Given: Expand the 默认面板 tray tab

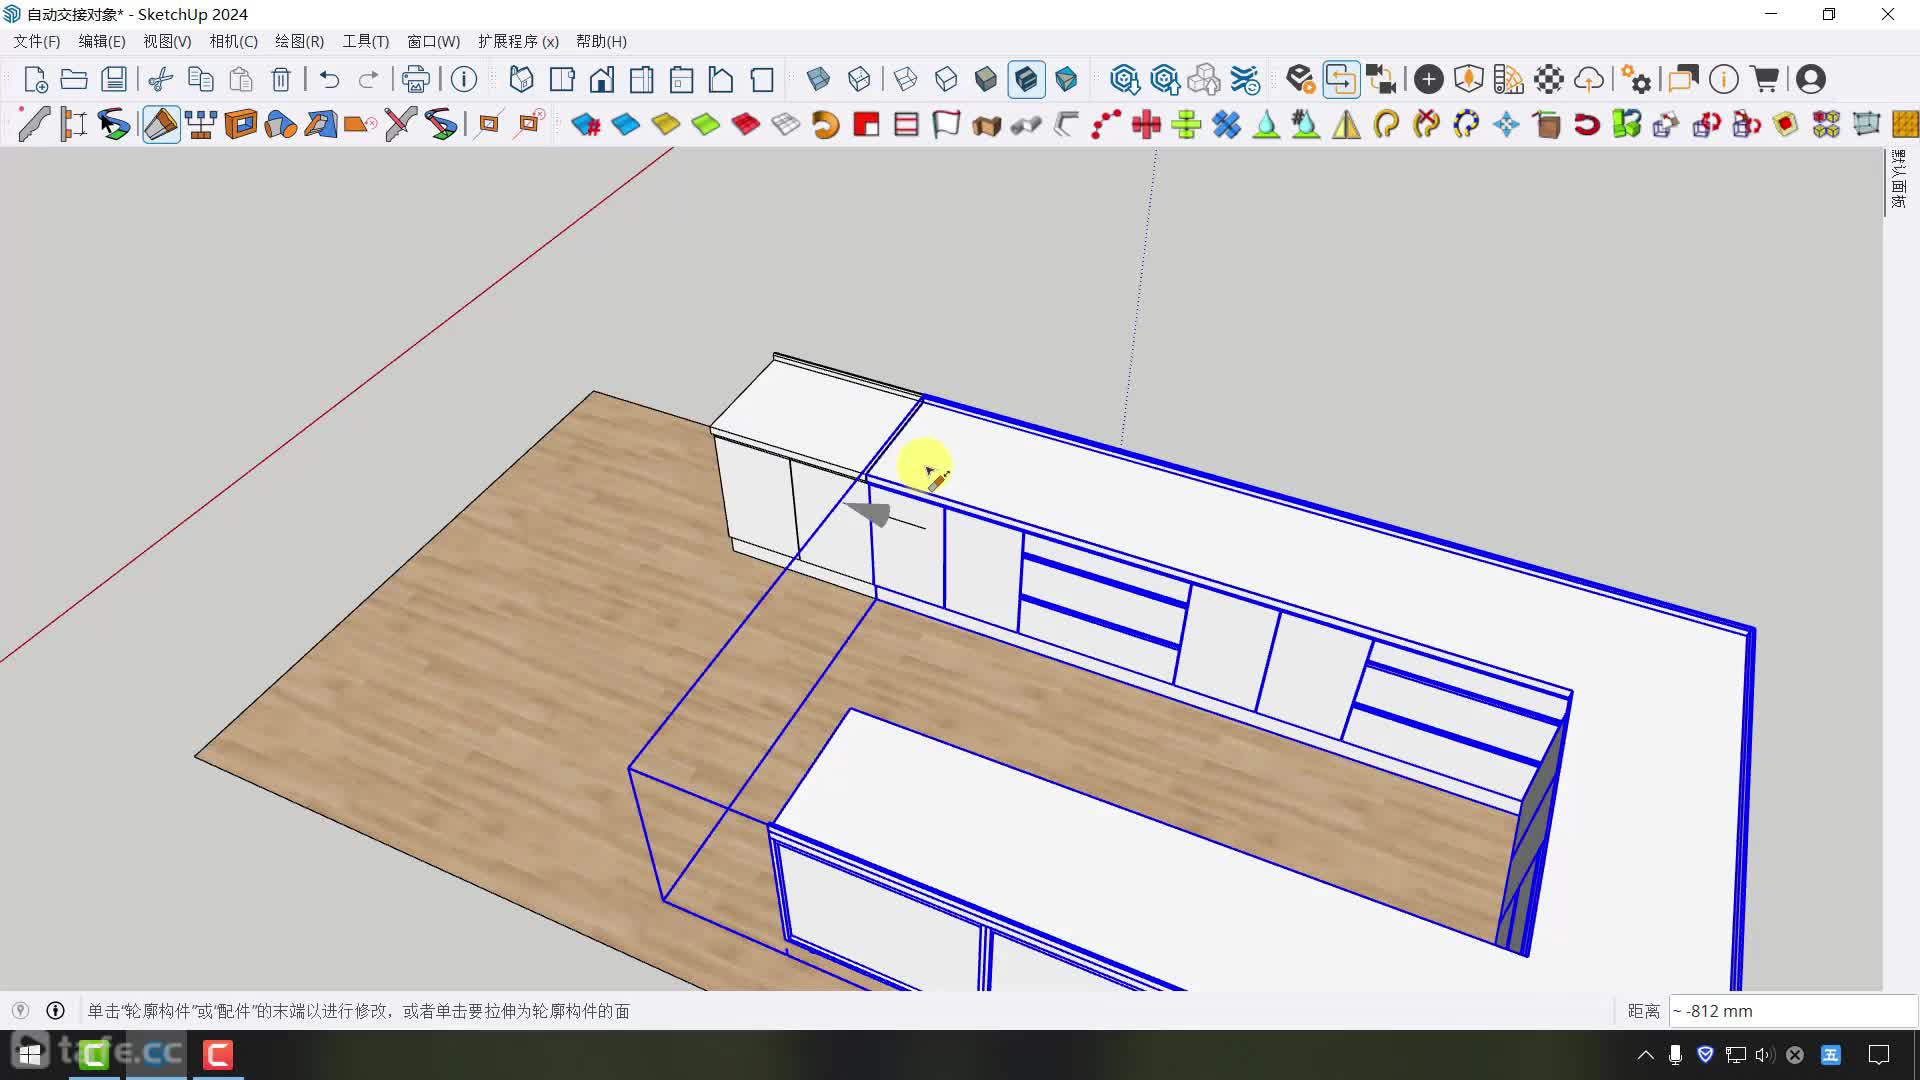Looking at the screenshot, I should [1898, 180].
